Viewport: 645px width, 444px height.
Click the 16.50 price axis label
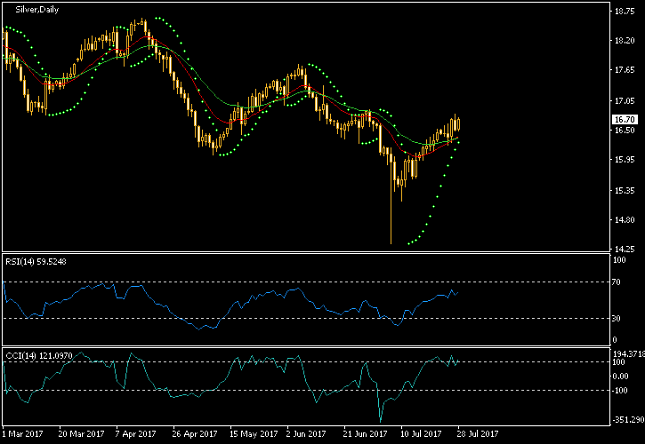(x=624, y=130)
